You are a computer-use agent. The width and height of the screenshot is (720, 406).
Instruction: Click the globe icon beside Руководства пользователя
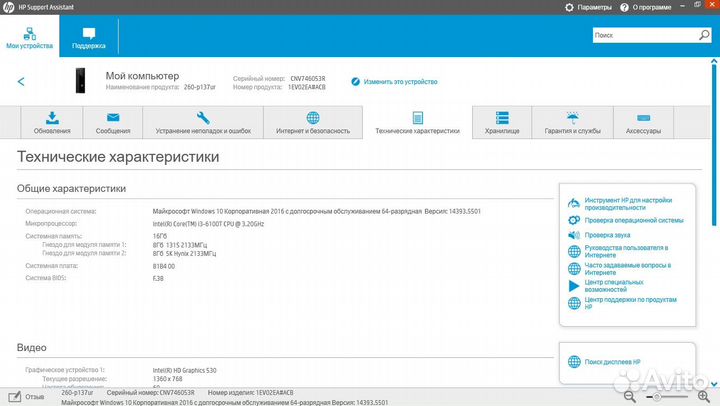click(x=574, y=251)
